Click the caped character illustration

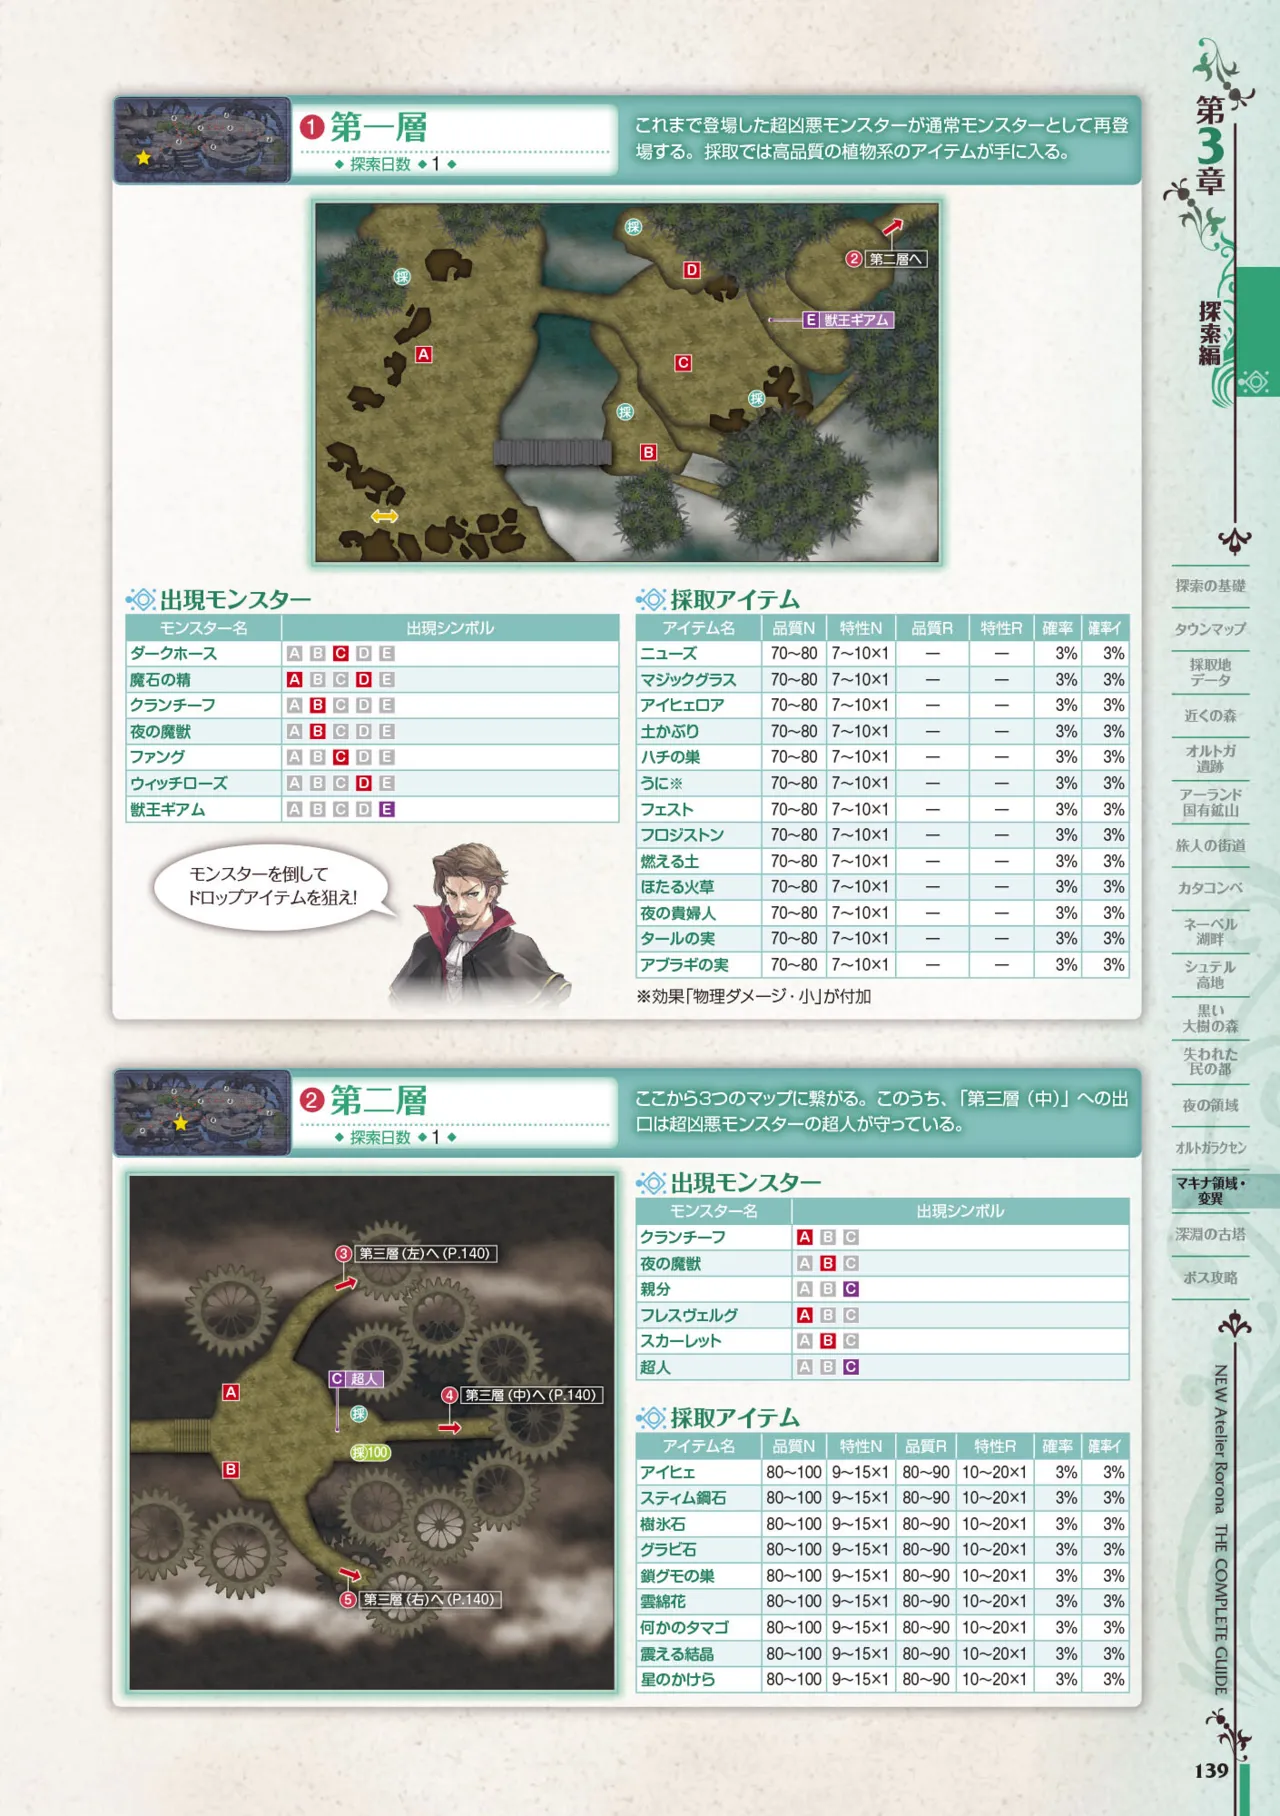[x=480, y=922]
